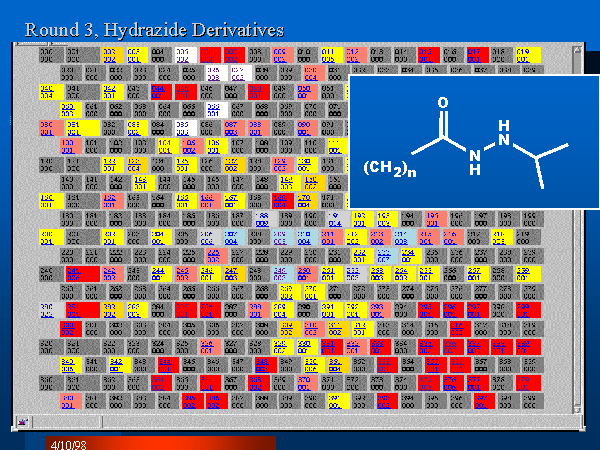Image resolution: width=600 pixels, height=450 pixels.
Task: Click the hydrazide chemical structure diagram
Action: 472,142
